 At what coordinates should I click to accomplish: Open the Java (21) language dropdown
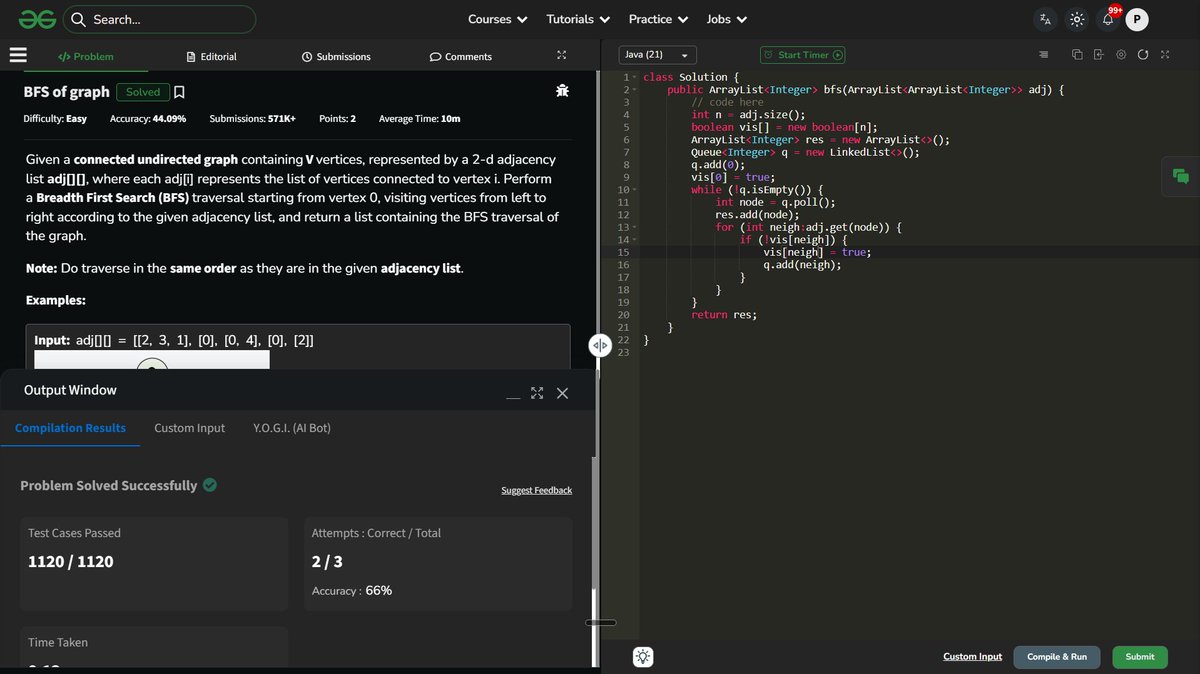(657, 55)
